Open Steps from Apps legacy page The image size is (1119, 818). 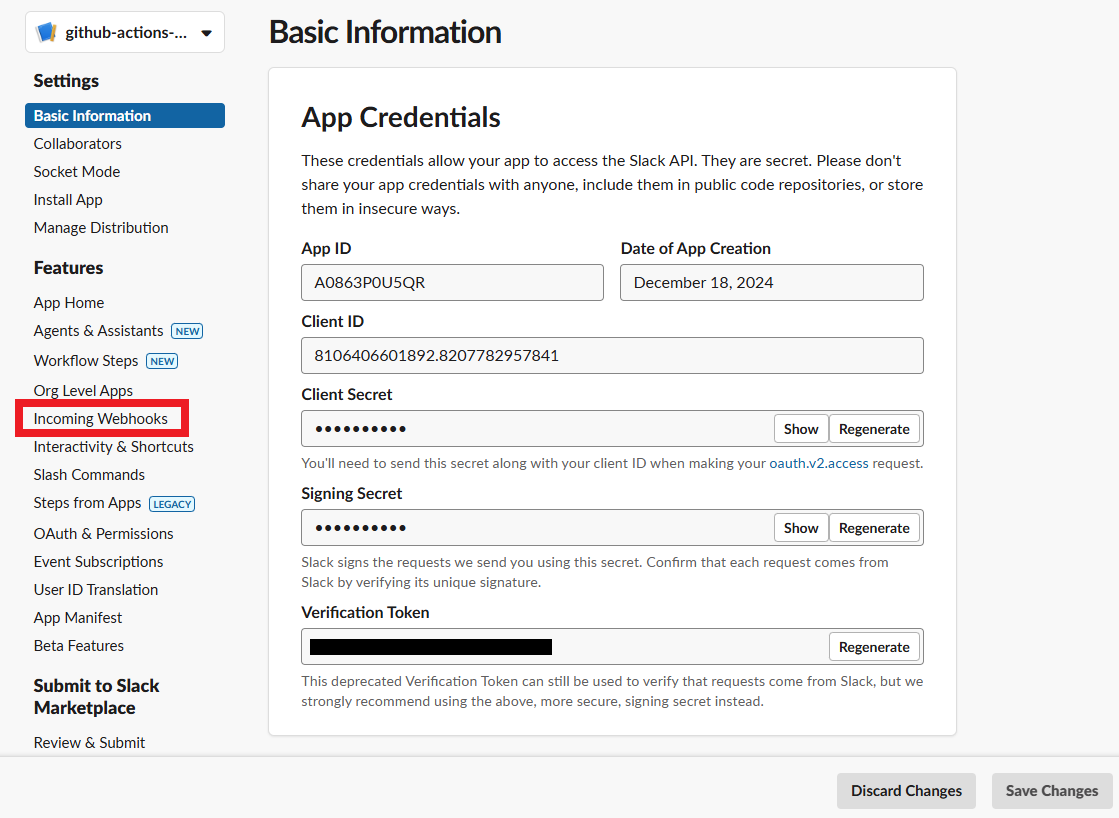pos(87,503)
